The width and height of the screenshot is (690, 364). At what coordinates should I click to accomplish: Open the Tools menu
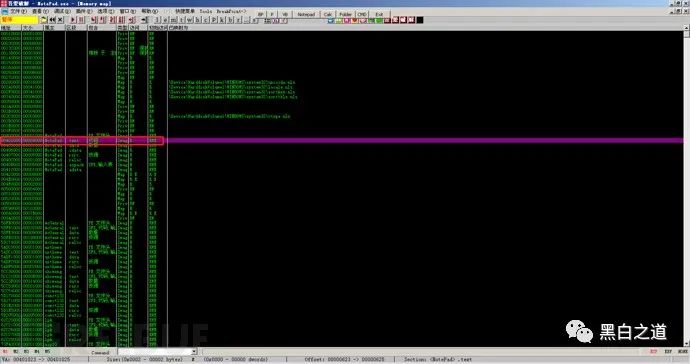tap(206, 11)
